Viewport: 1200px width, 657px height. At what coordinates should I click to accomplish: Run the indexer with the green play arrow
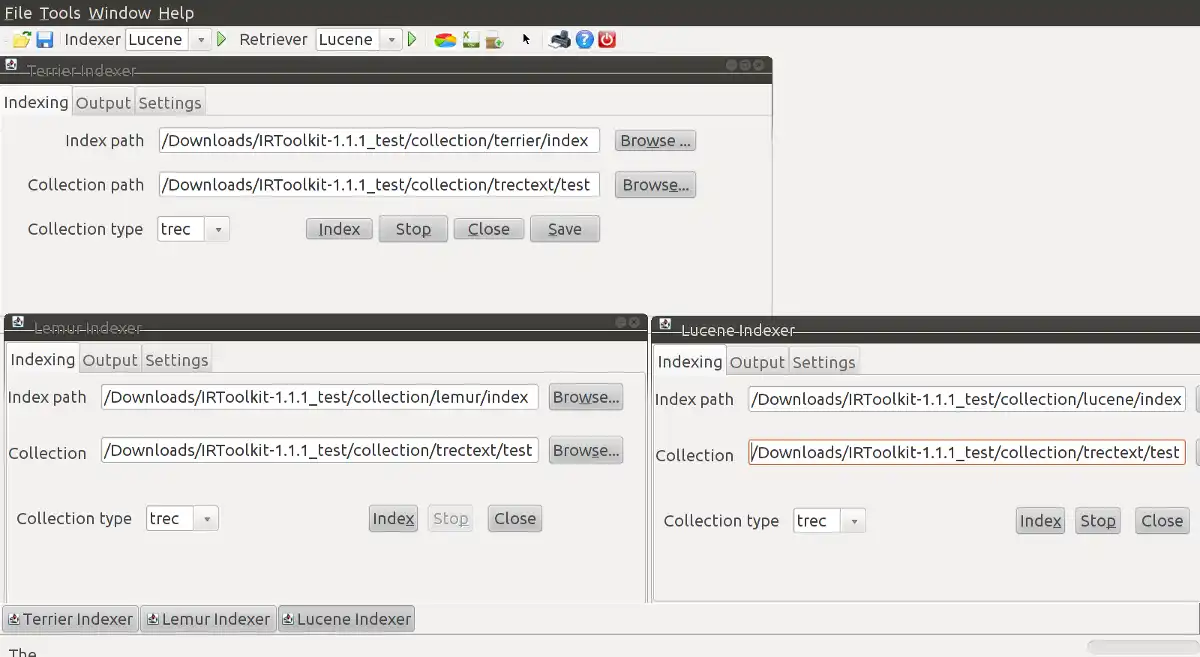tap(222, 40)
